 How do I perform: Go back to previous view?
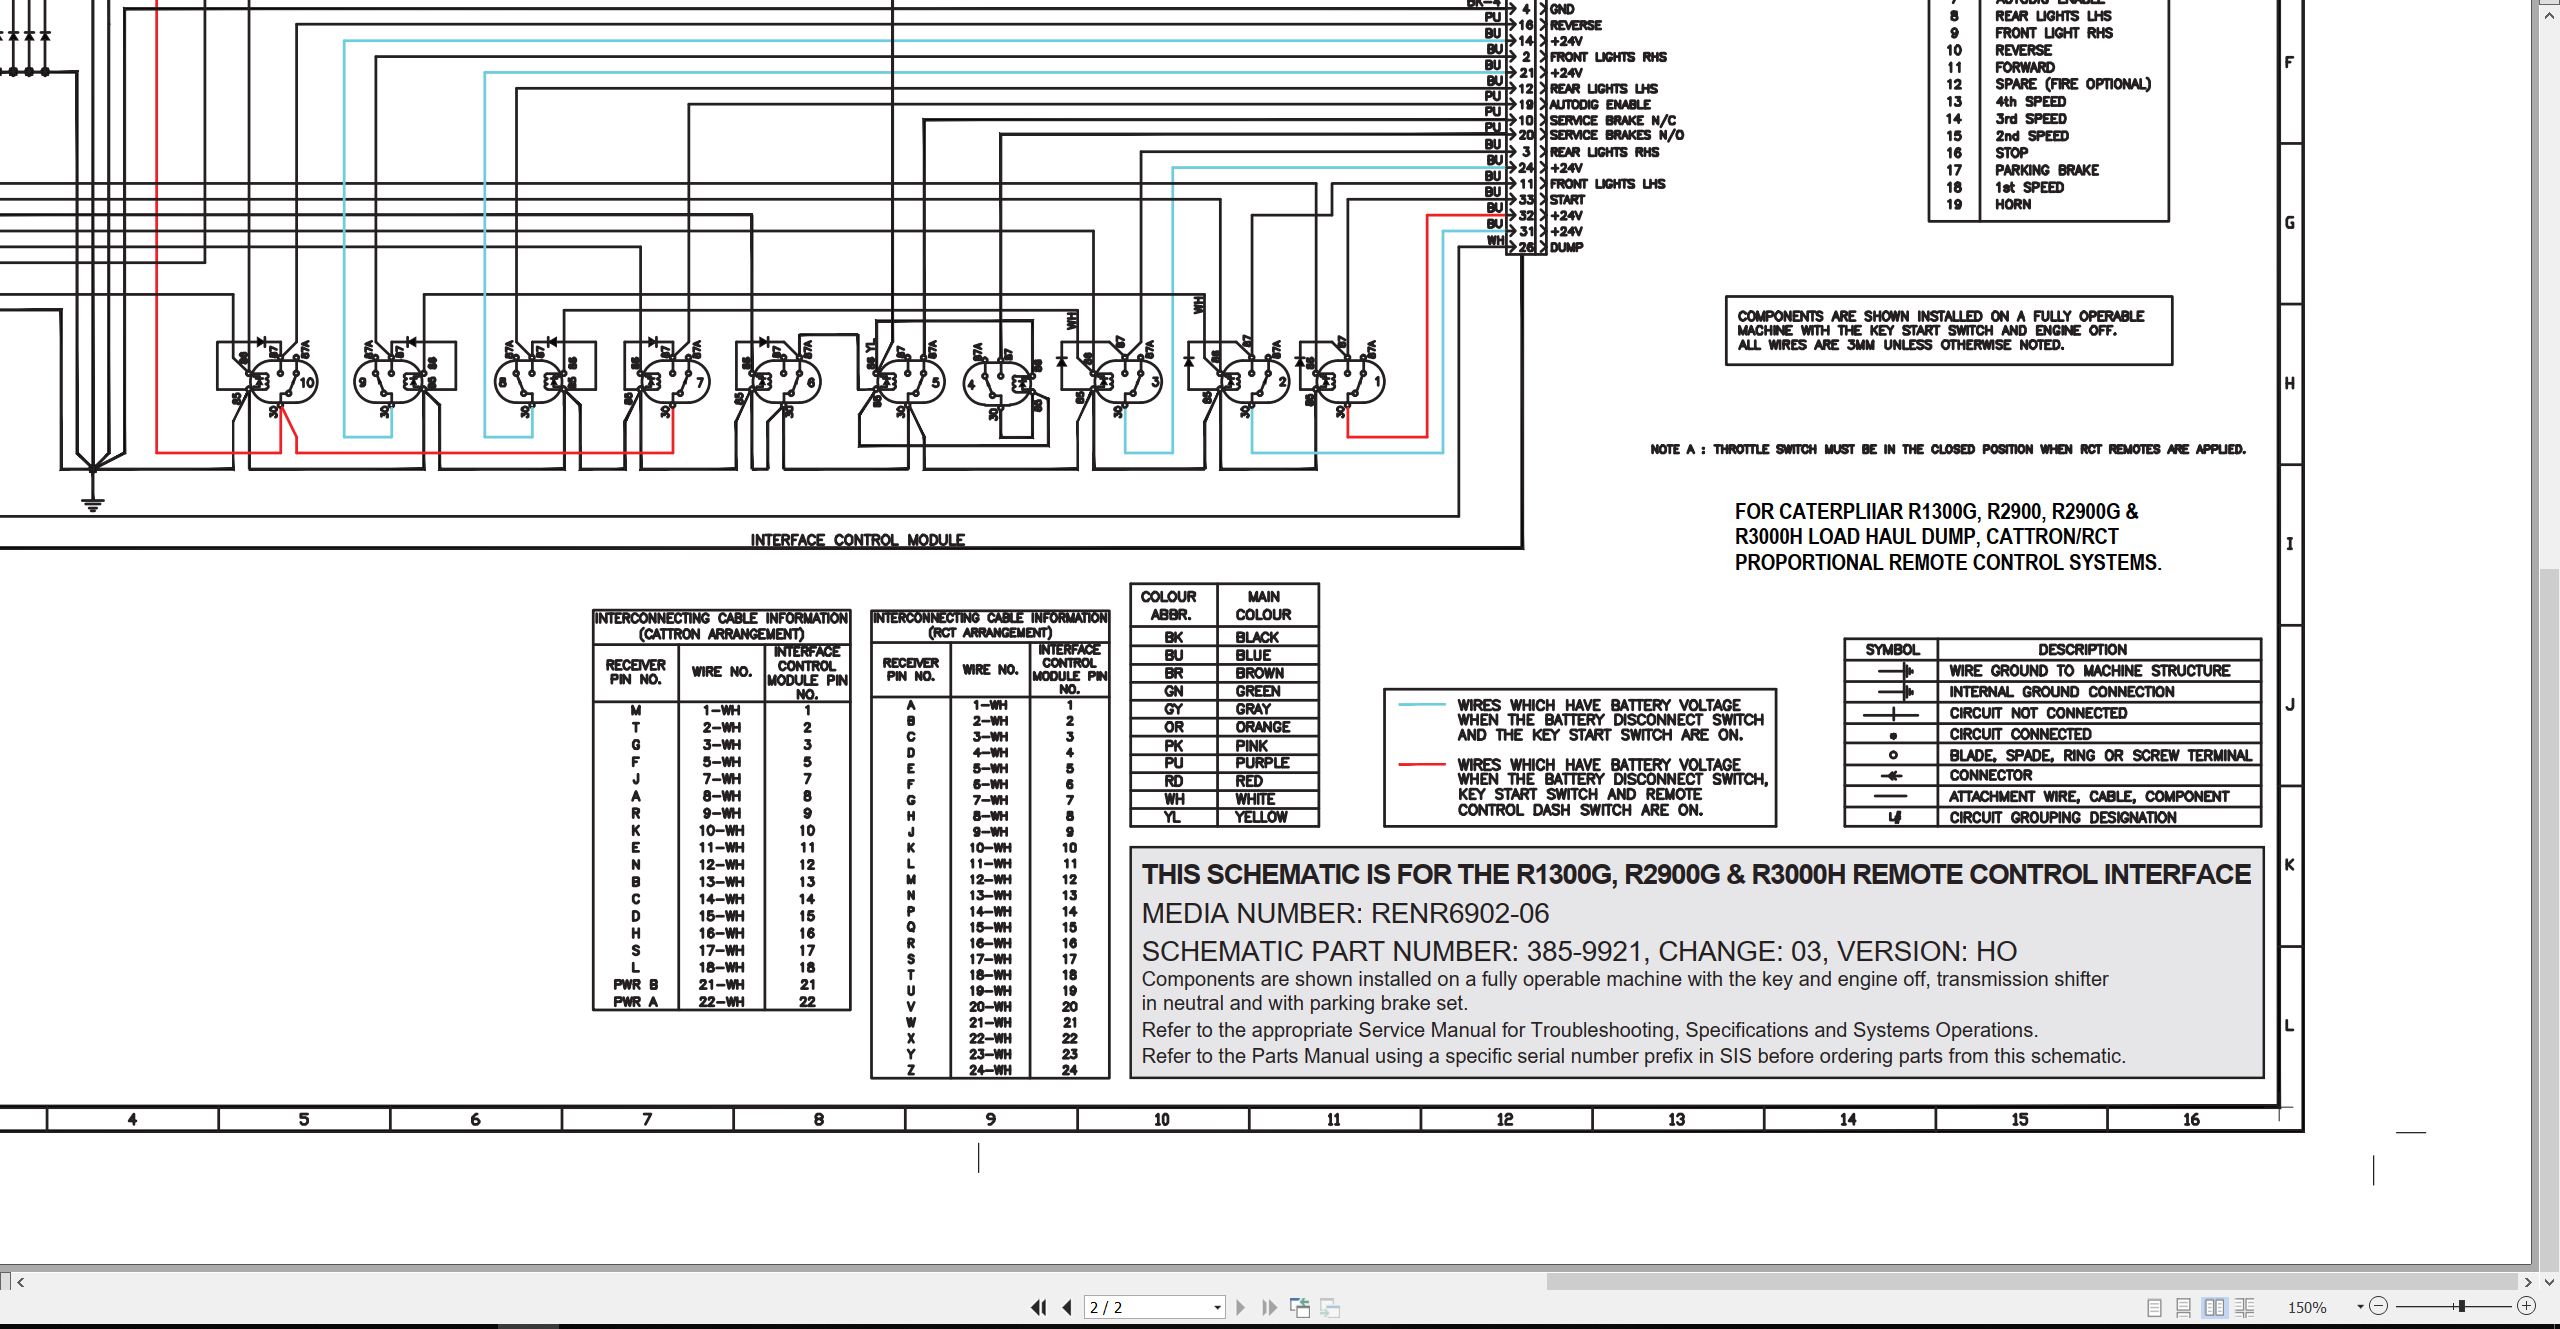[1300, 1307]
